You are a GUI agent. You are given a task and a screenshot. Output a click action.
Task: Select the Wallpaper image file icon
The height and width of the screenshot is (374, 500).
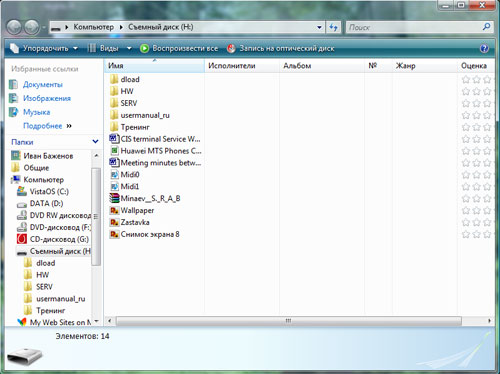point(114,210)
